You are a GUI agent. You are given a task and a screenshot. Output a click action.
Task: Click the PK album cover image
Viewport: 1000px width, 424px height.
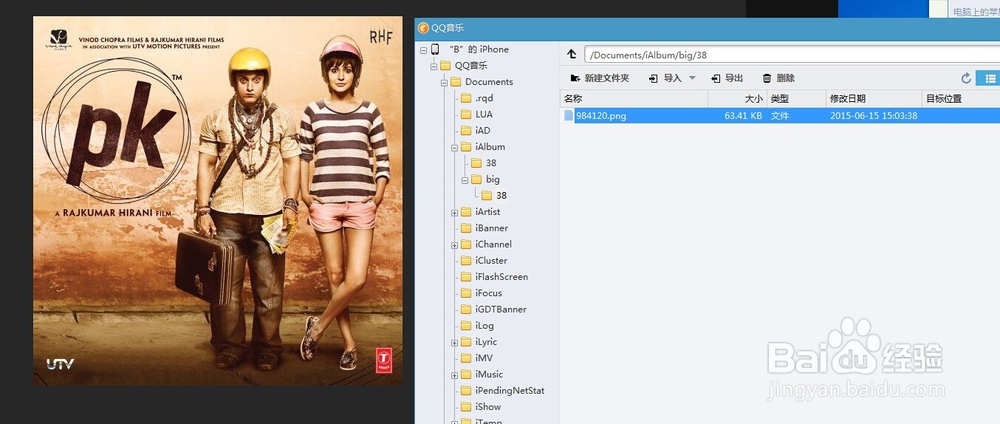pyautogui.click(x=217, y=201)
